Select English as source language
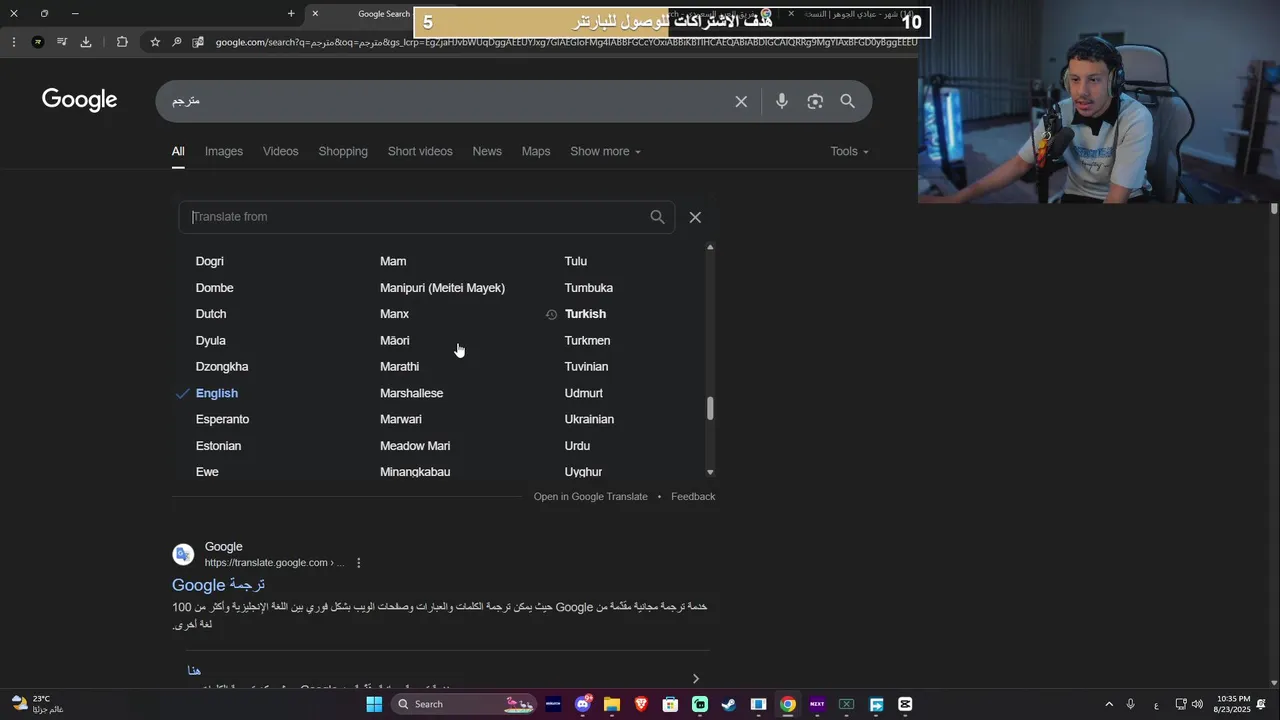Screen dimensions: 1280x720 [217, 393]
